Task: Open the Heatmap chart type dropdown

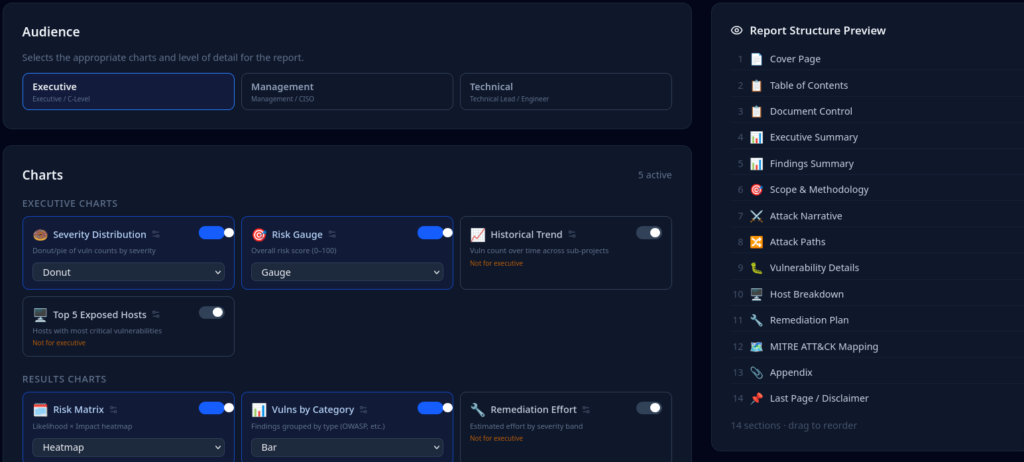Action: point(129,447)
